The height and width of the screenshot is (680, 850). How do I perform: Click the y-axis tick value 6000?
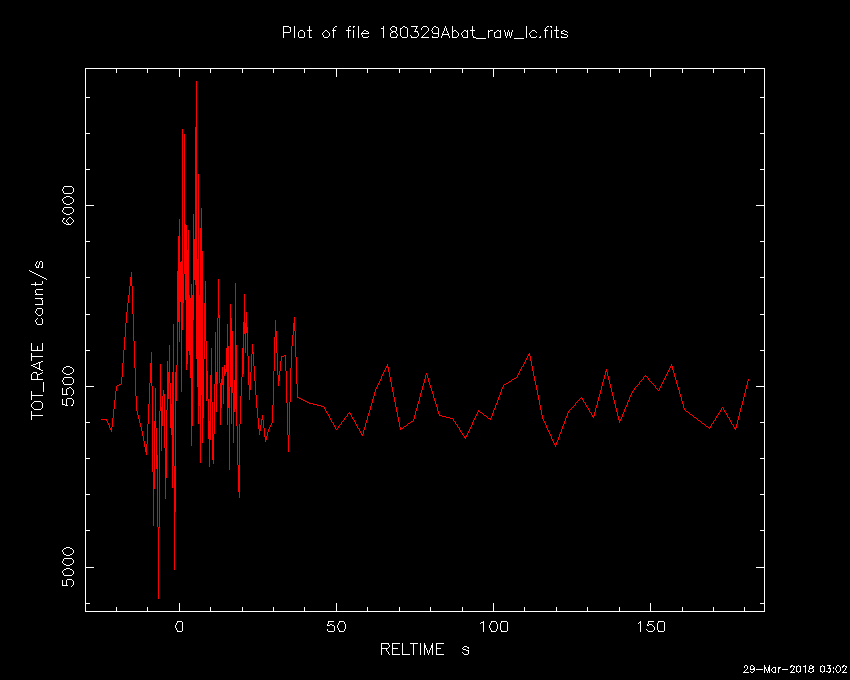coord(68,206)
